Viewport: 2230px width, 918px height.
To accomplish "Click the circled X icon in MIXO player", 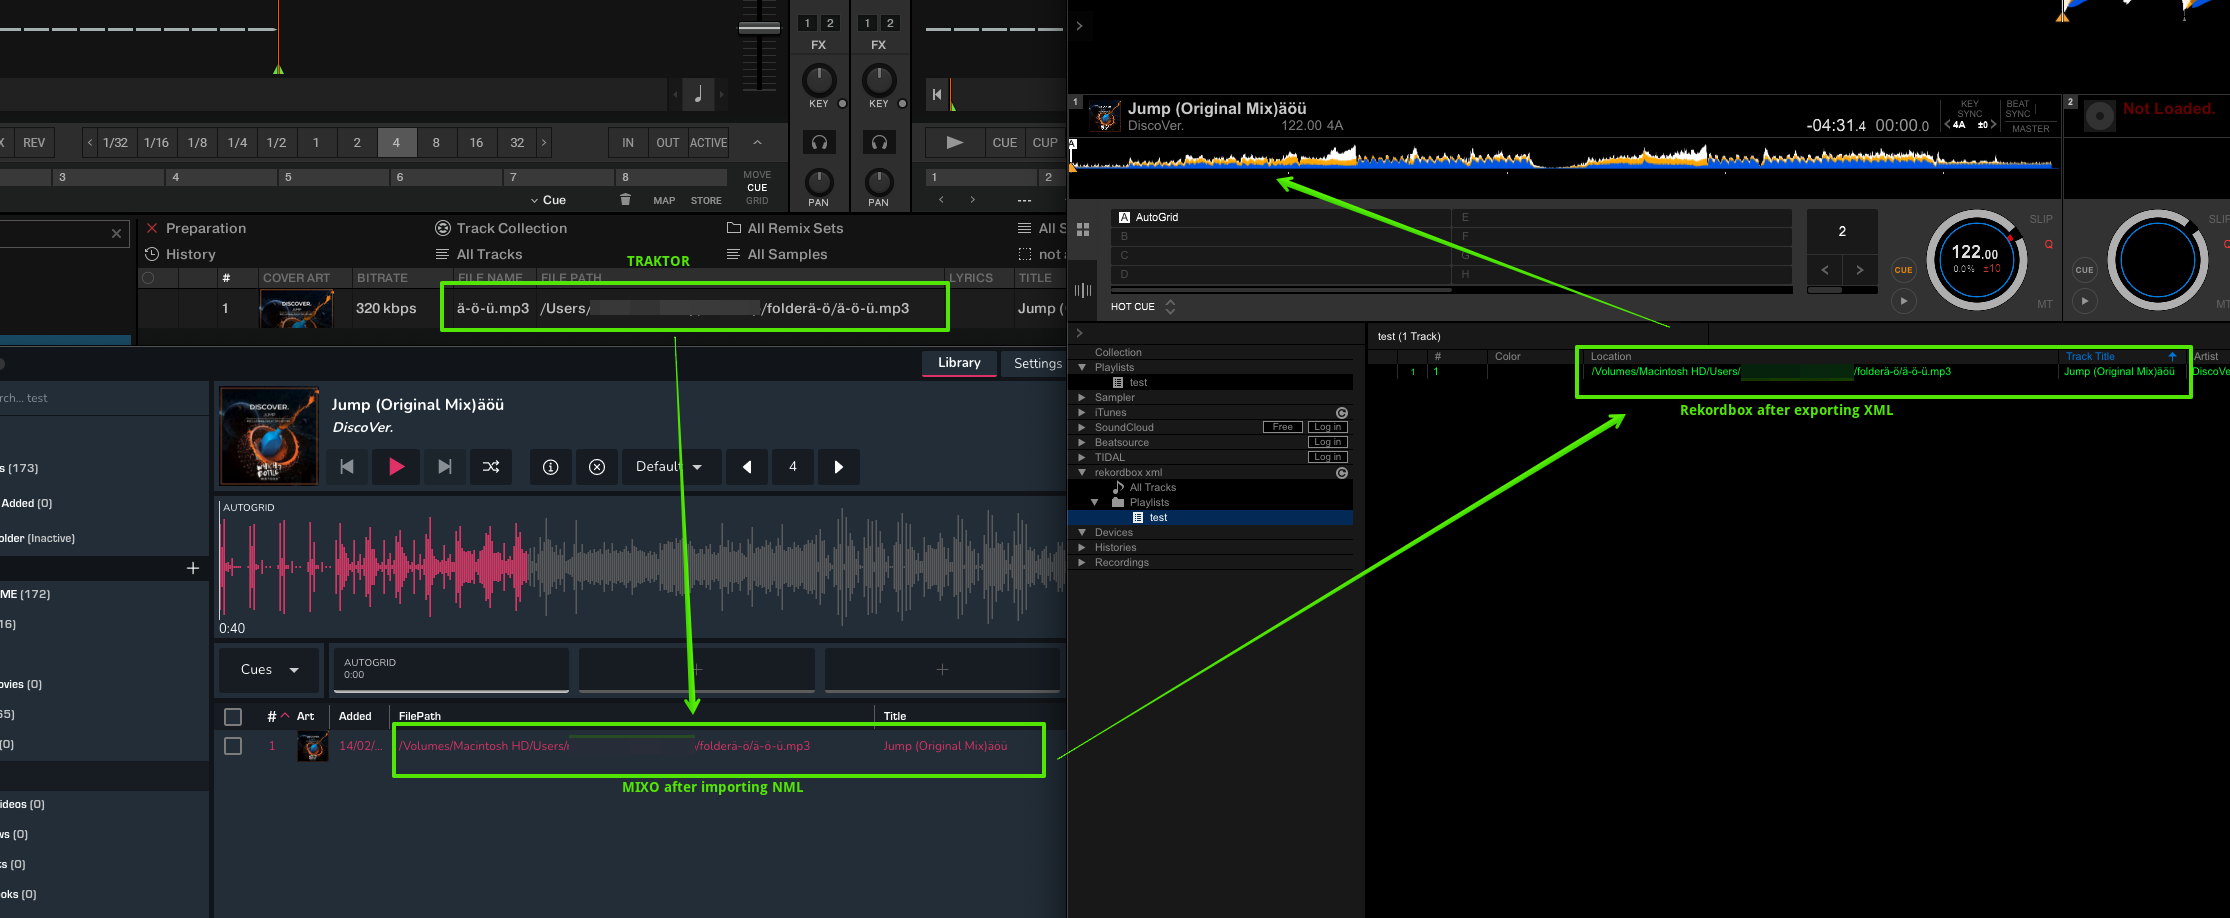I will point(597,466).
